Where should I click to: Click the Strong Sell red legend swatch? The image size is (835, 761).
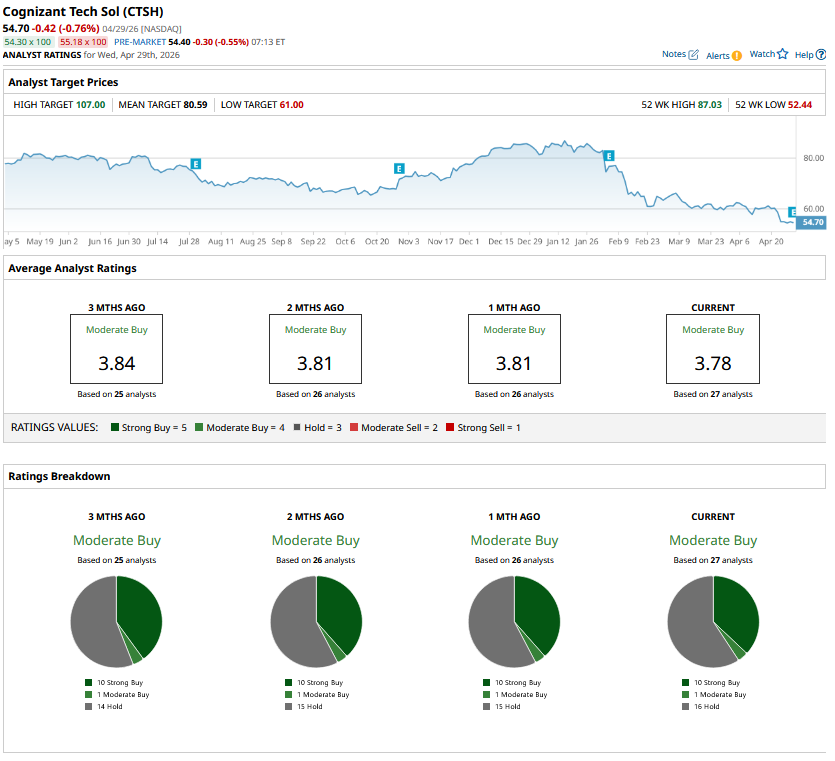click(x=450, y=428)
